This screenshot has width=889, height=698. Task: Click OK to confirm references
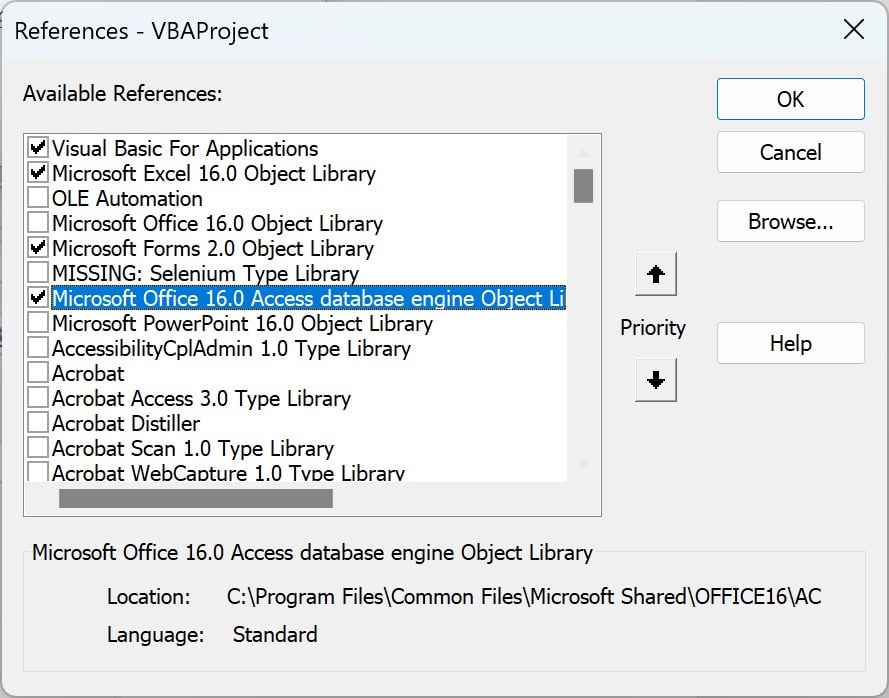(790, 99)
